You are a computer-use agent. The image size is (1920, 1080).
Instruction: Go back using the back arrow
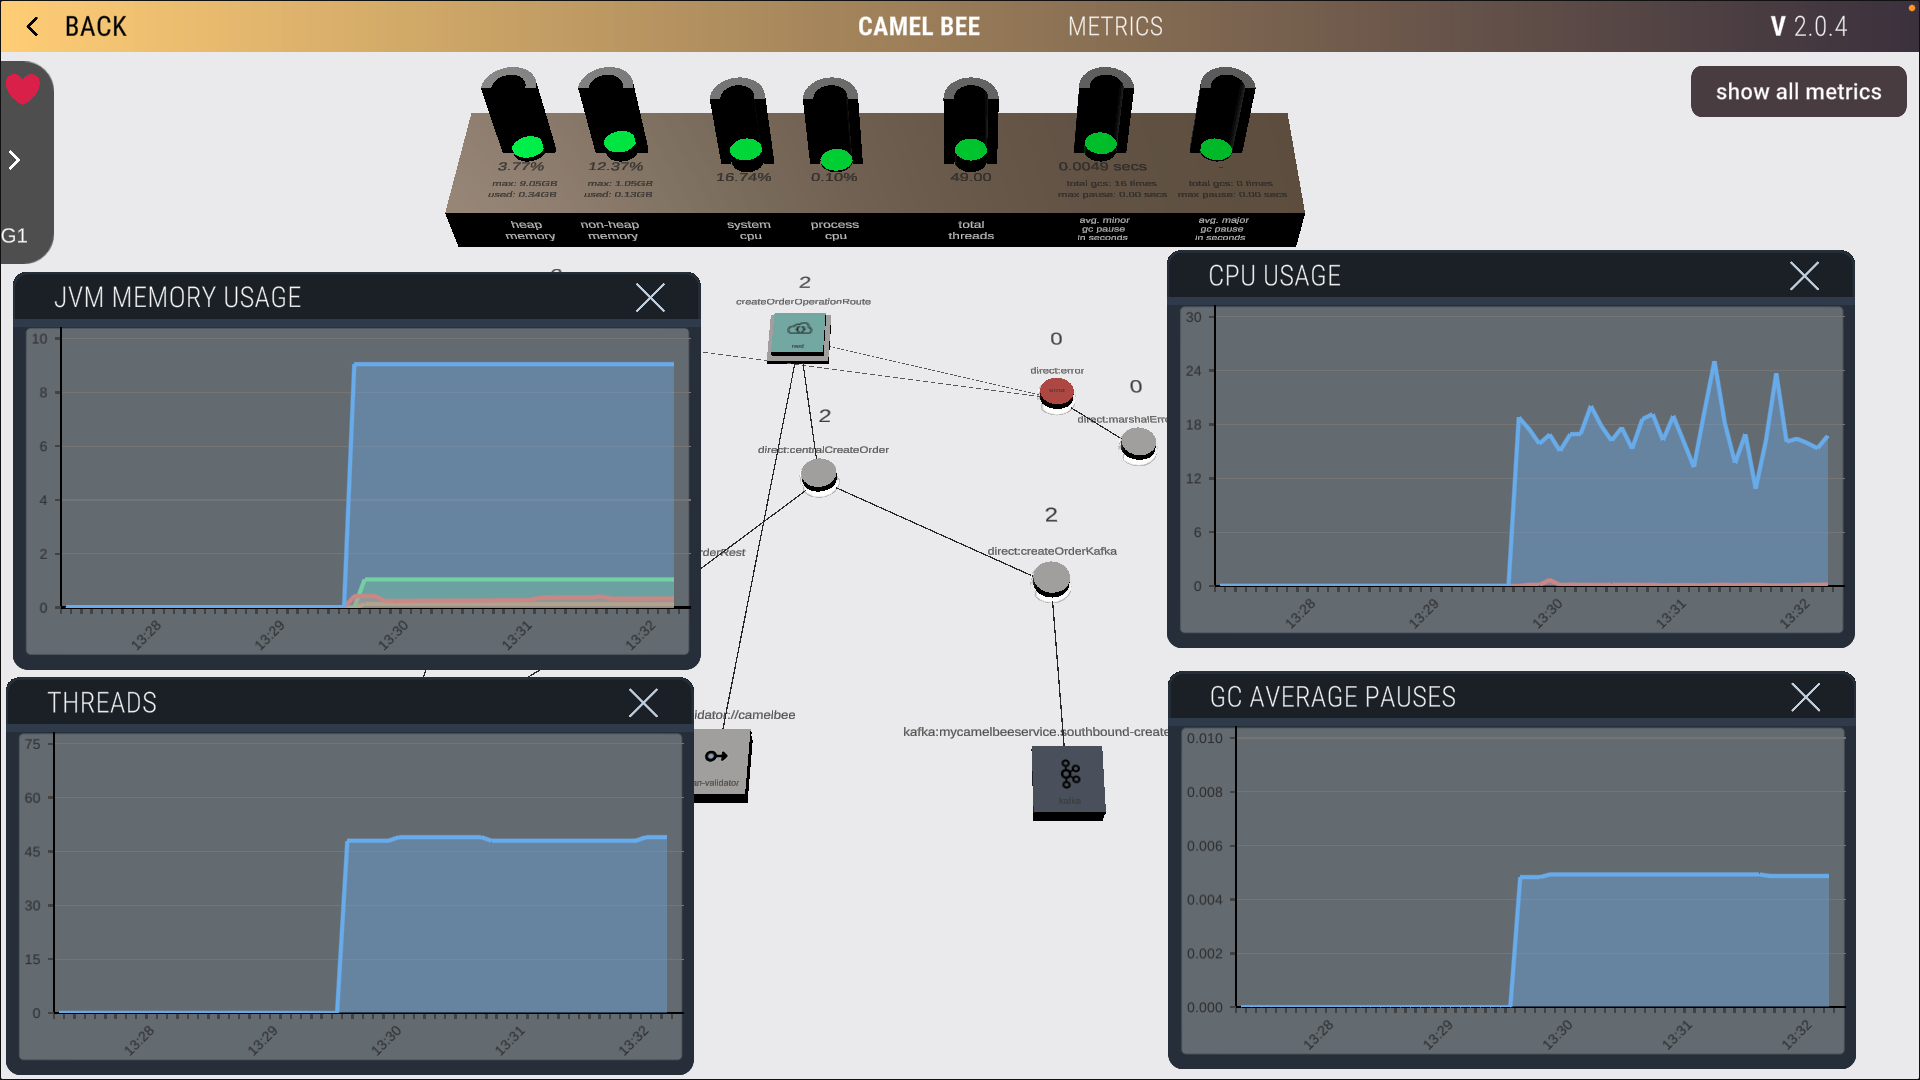33,27
